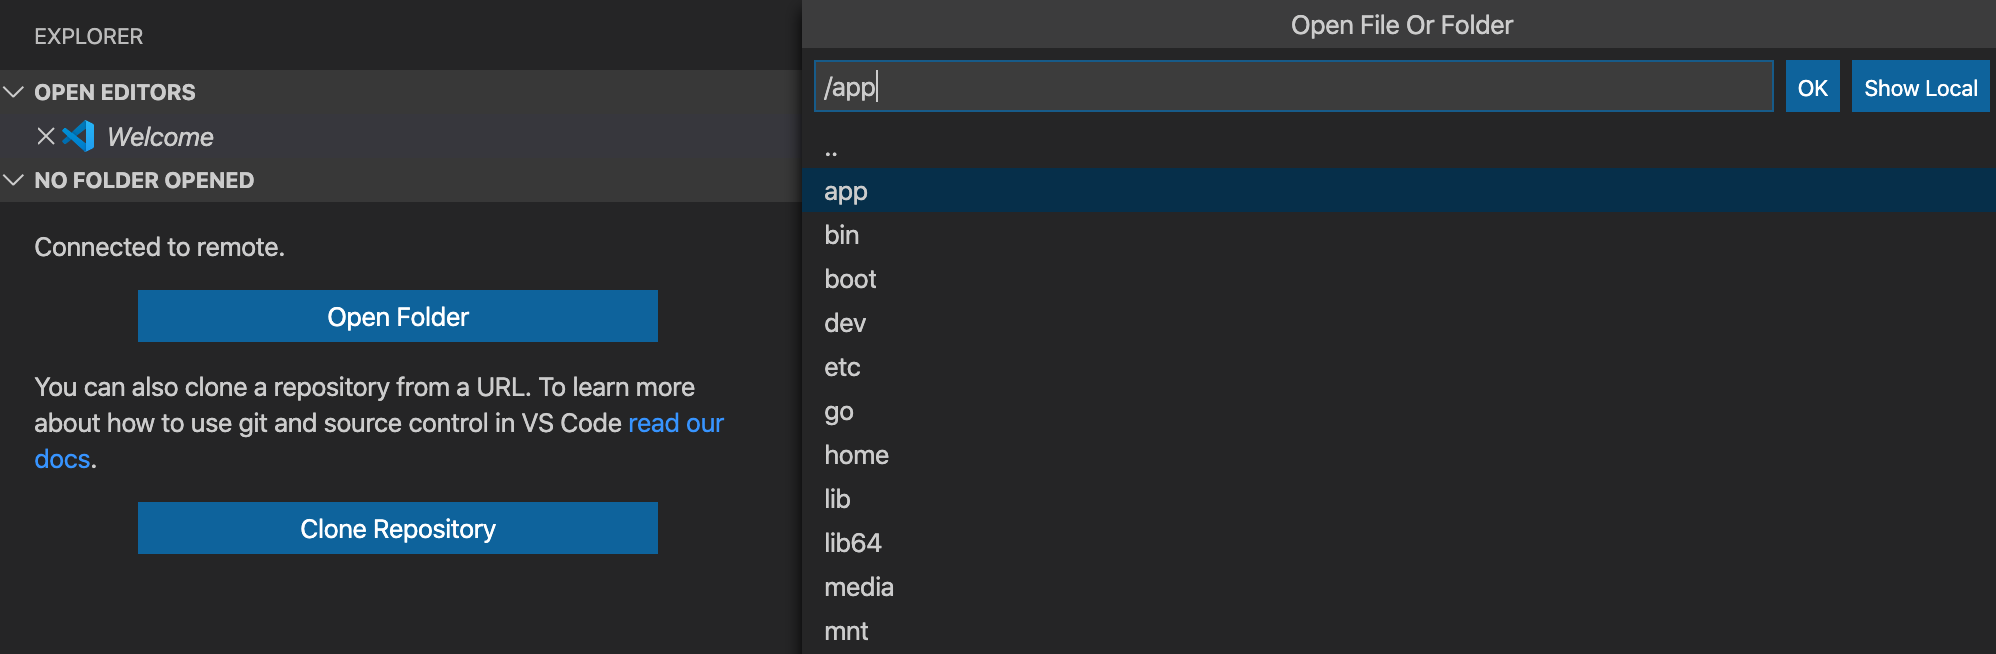Select the 'app' folder entry
Viewport: 1996px width, 654px height.
(x=1399, y=190)
